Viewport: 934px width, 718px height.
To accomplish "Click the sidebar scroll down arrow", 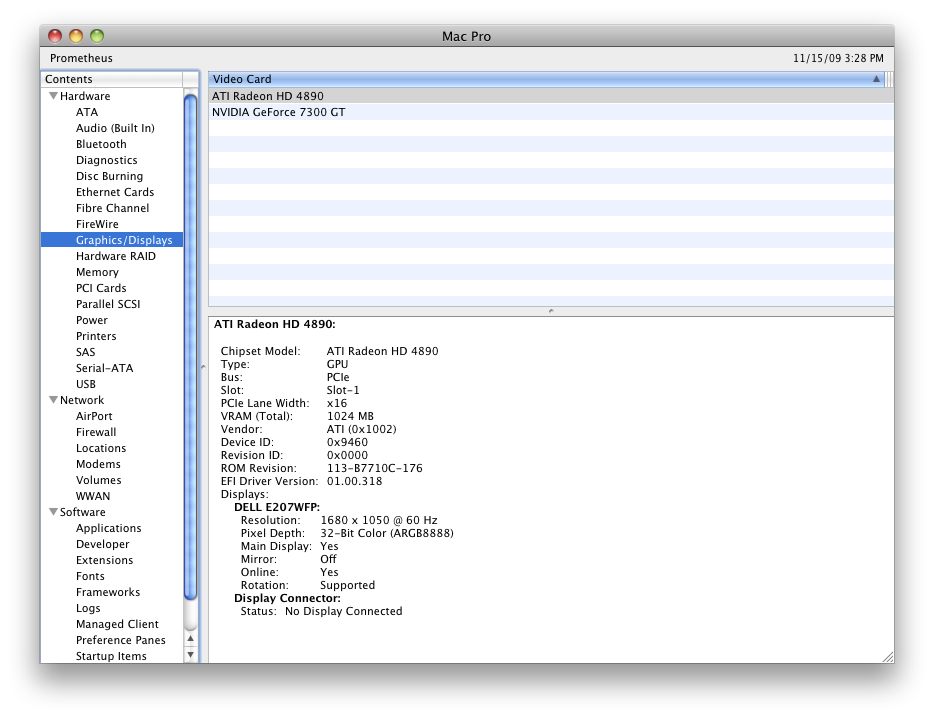I will (x=191, y=654).
